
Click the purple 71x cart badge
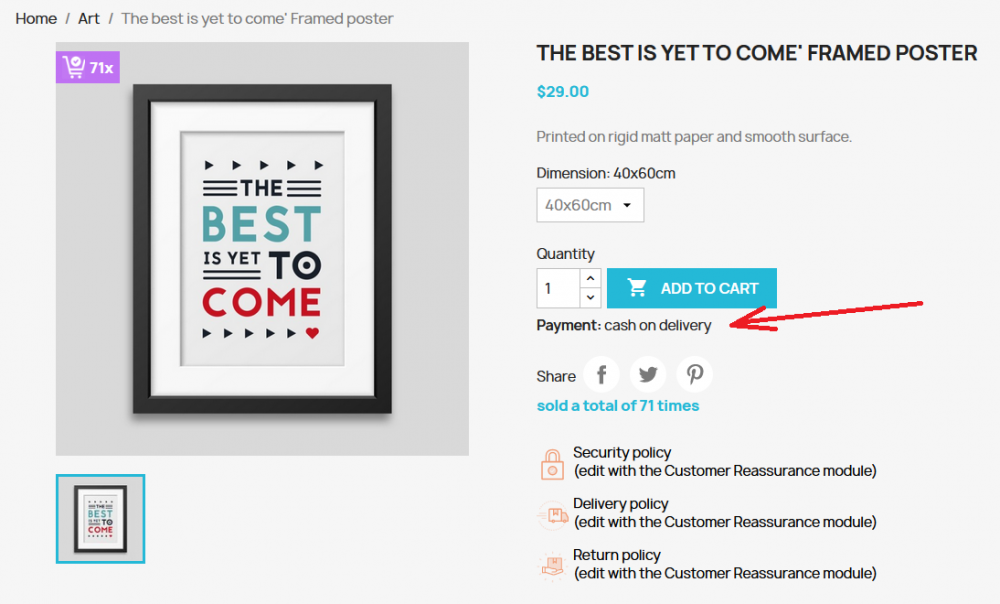click(88, 67)
